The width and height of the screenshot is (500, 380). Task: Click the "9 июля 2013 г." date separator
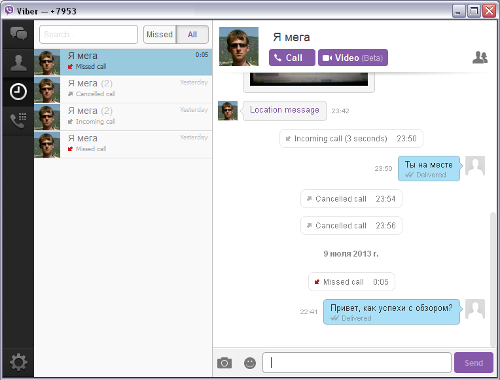tap(351, 254)
